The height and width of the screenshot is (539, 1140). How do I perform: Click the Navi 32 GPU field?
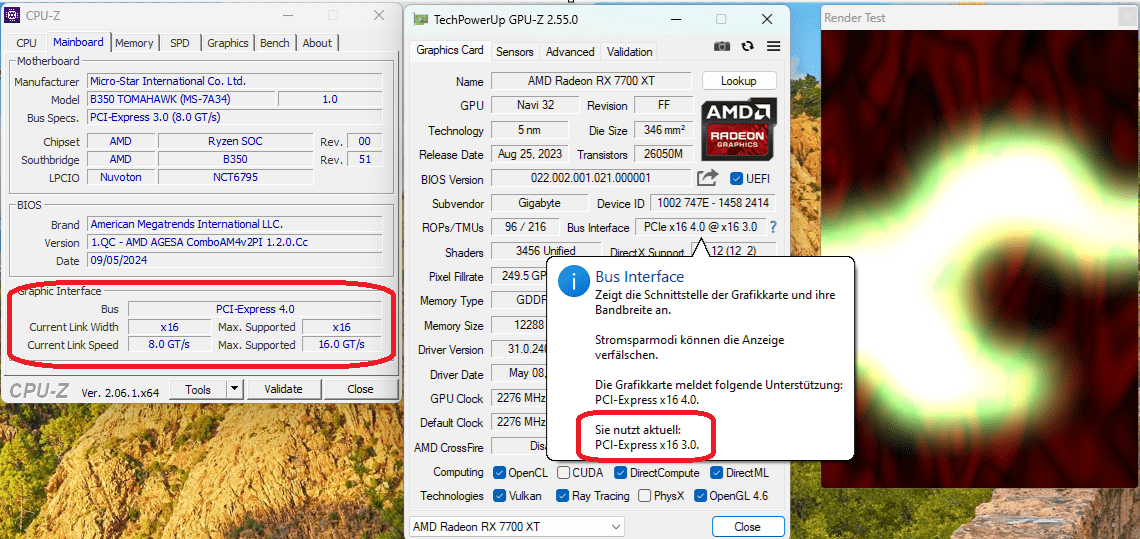tap(537, 105)
